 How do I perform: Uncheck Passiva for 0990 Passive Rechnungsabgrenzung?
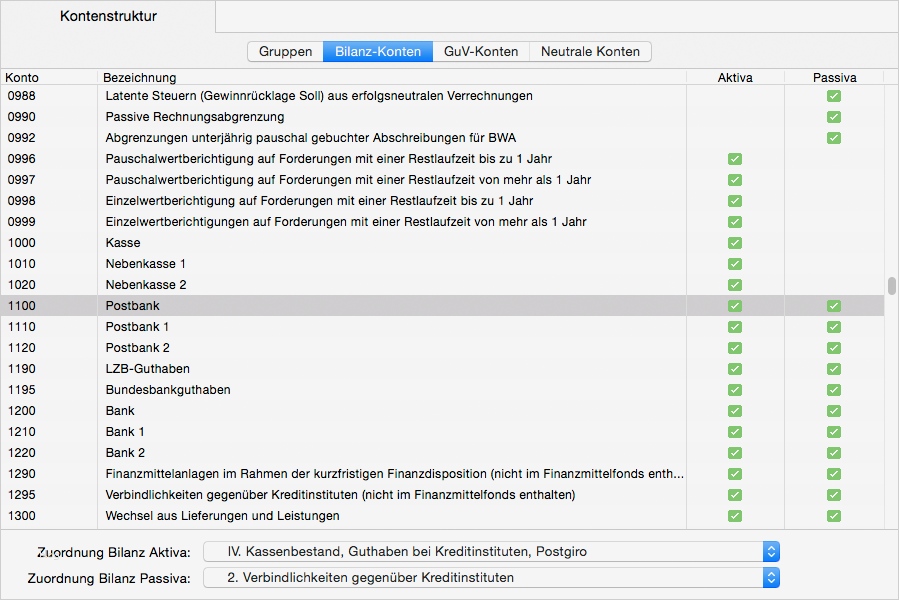pyautogui.click(x=834, y=117)
